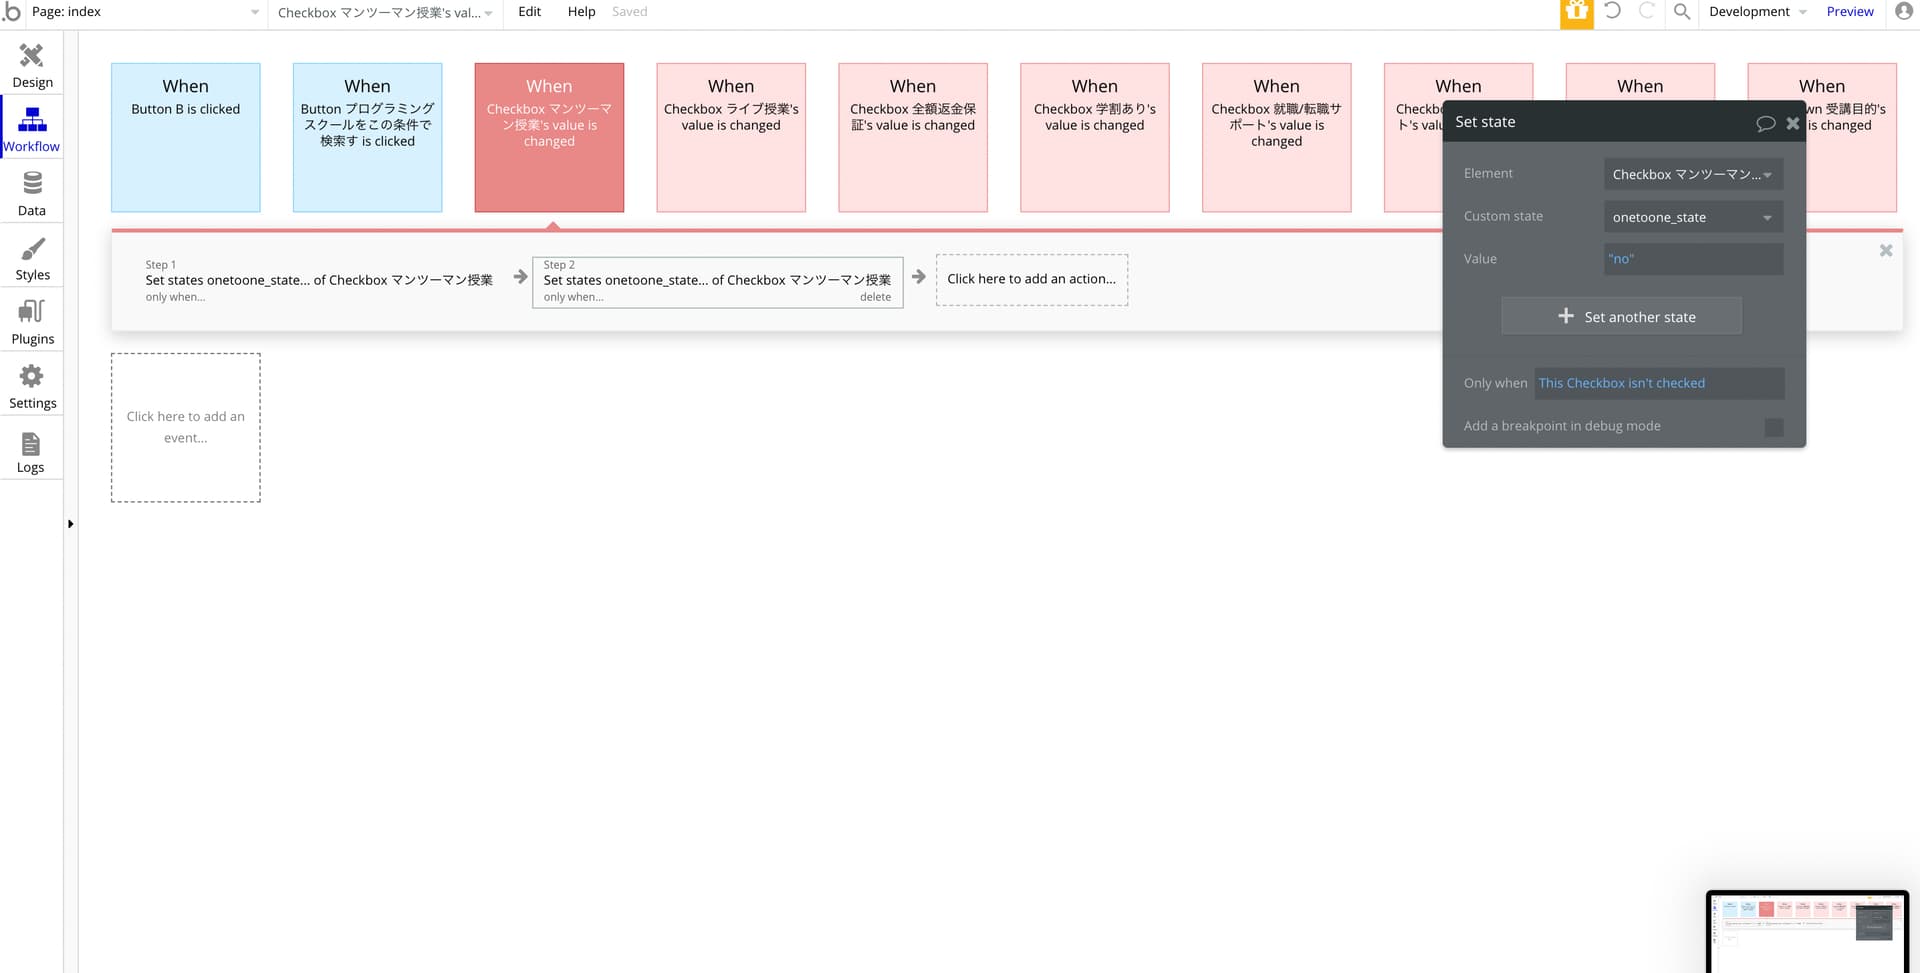Click the Value field containing "no"
This screenshot has width=1920, height=973.
tap(1693, 259)
